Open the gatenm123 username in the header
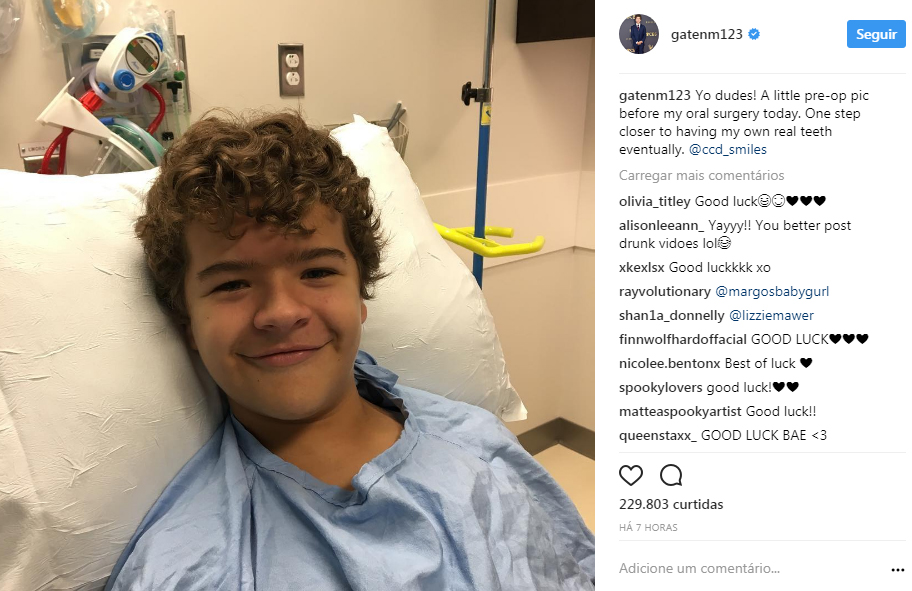This screenshot has width=912, height=591. tap(706, 34)
